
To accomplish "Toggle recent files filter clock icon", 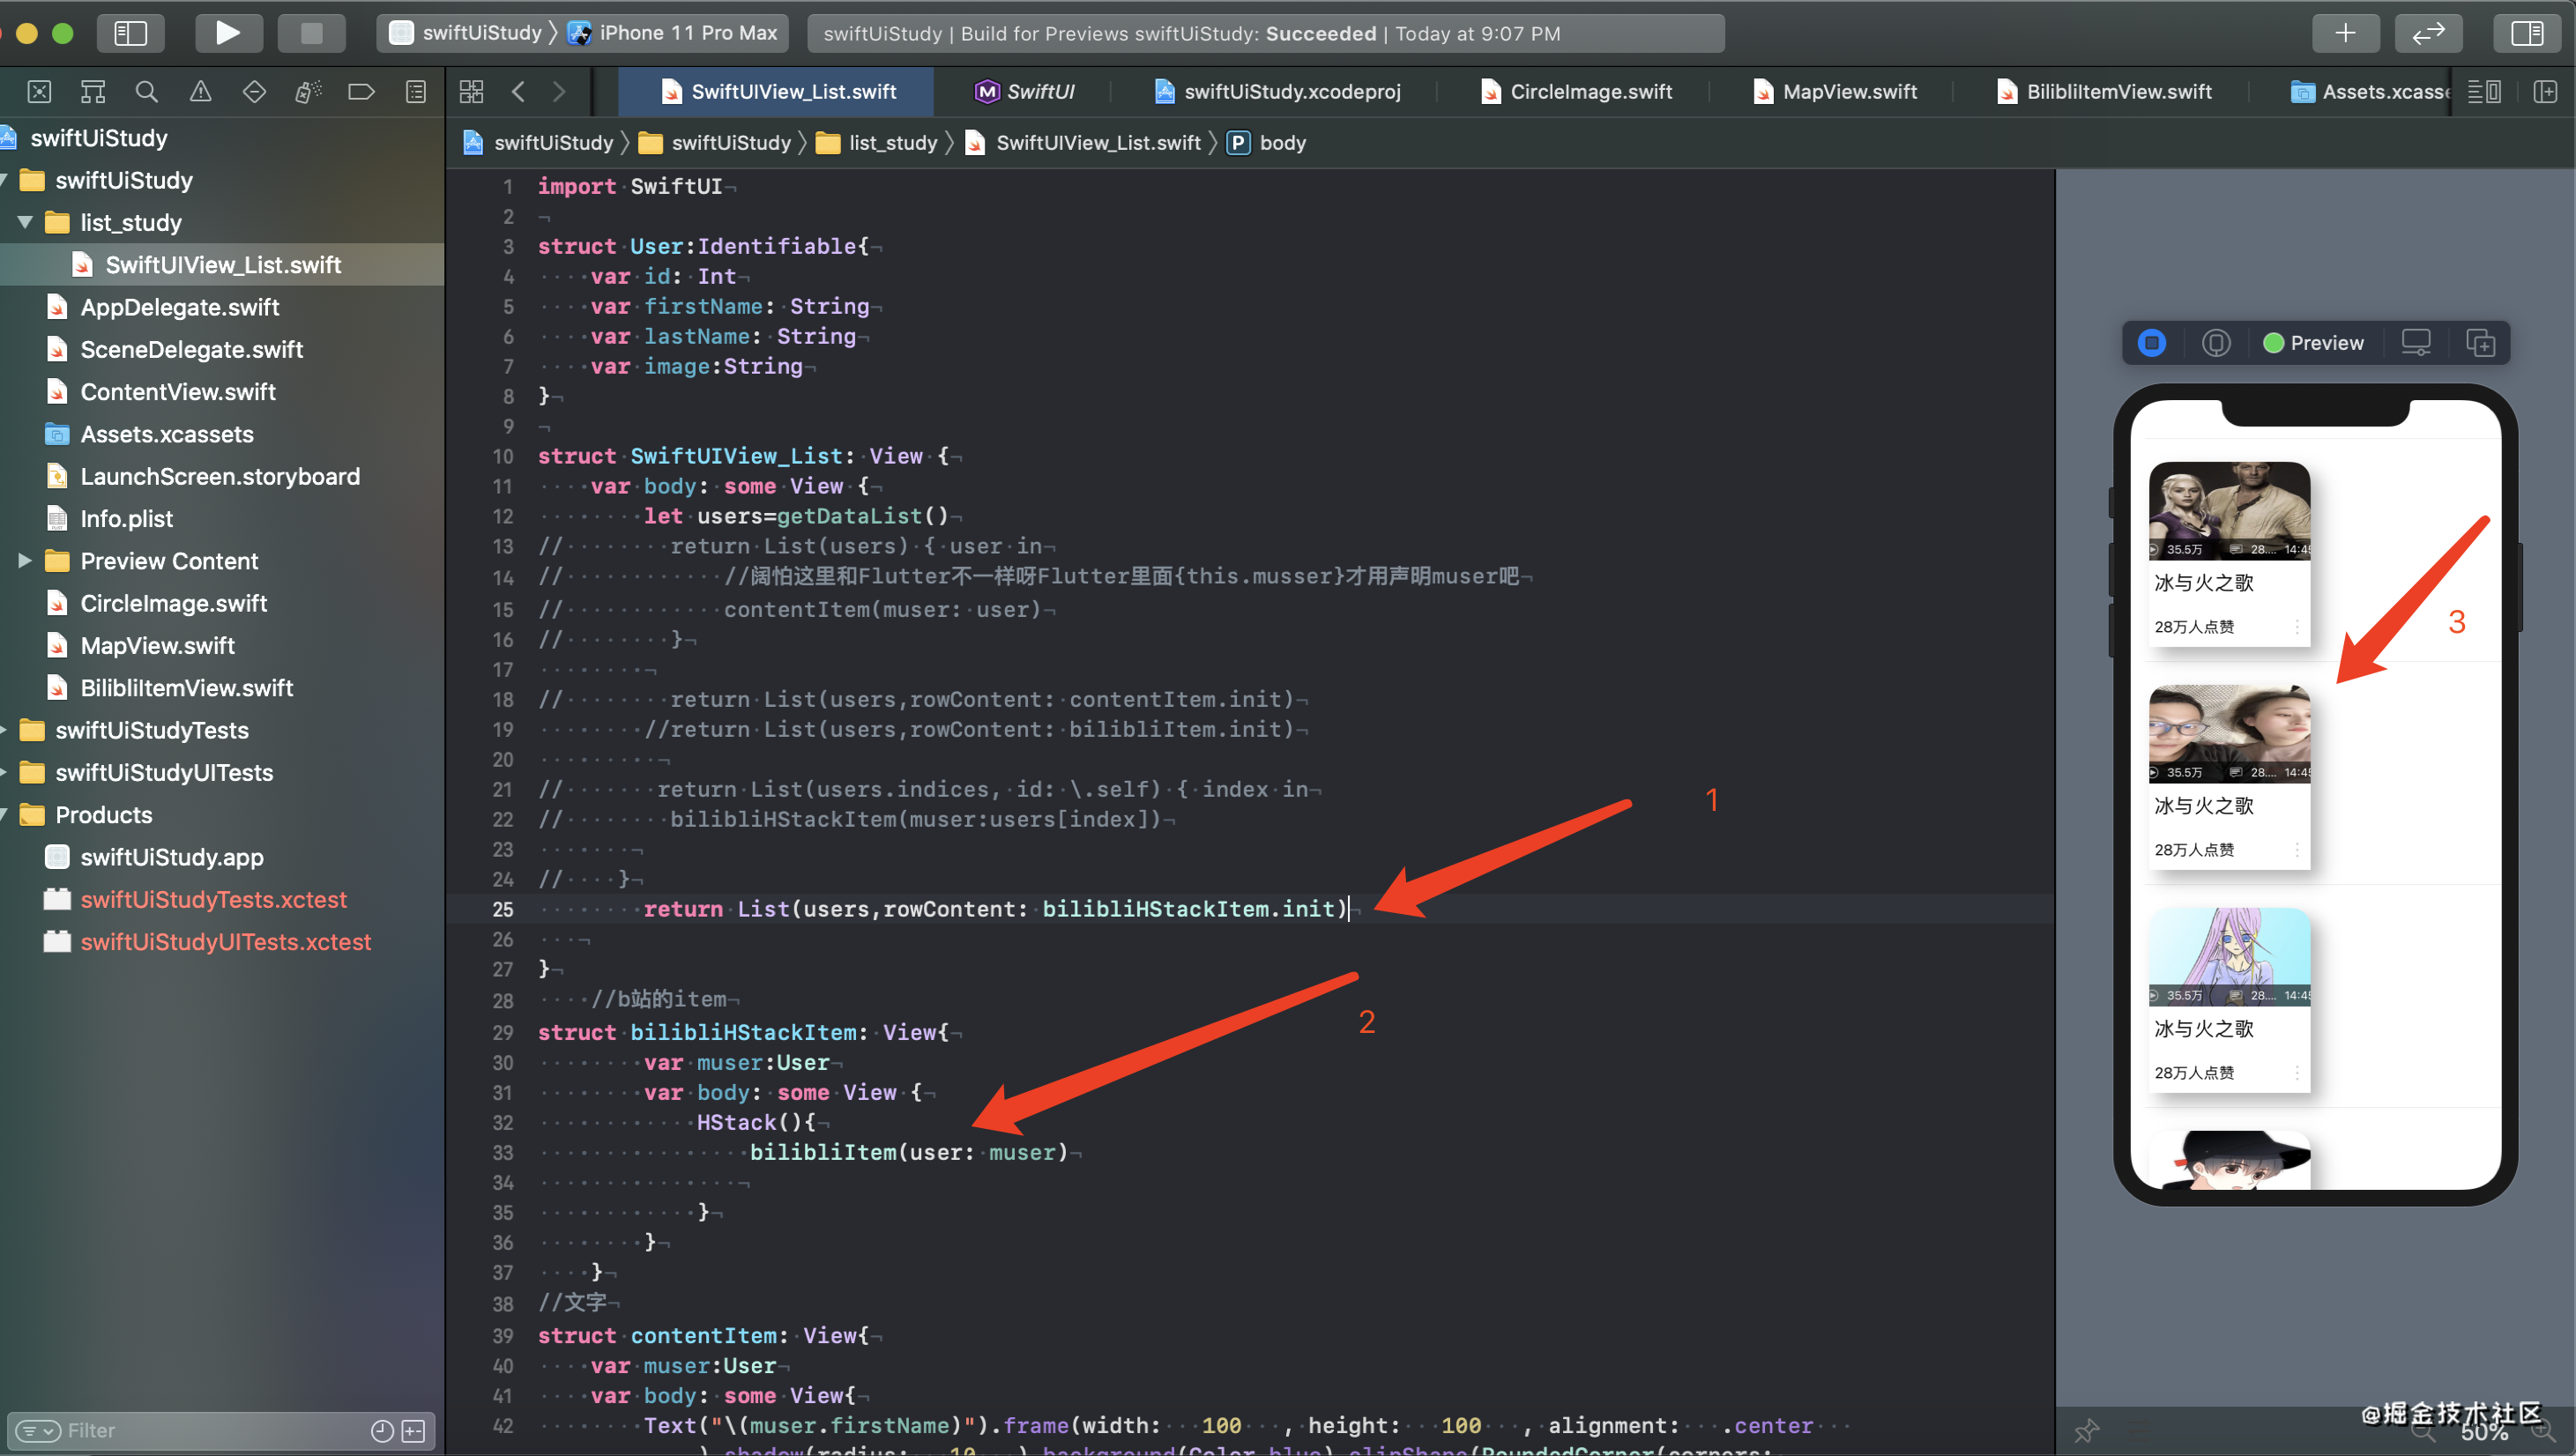I will point(381,1431).
